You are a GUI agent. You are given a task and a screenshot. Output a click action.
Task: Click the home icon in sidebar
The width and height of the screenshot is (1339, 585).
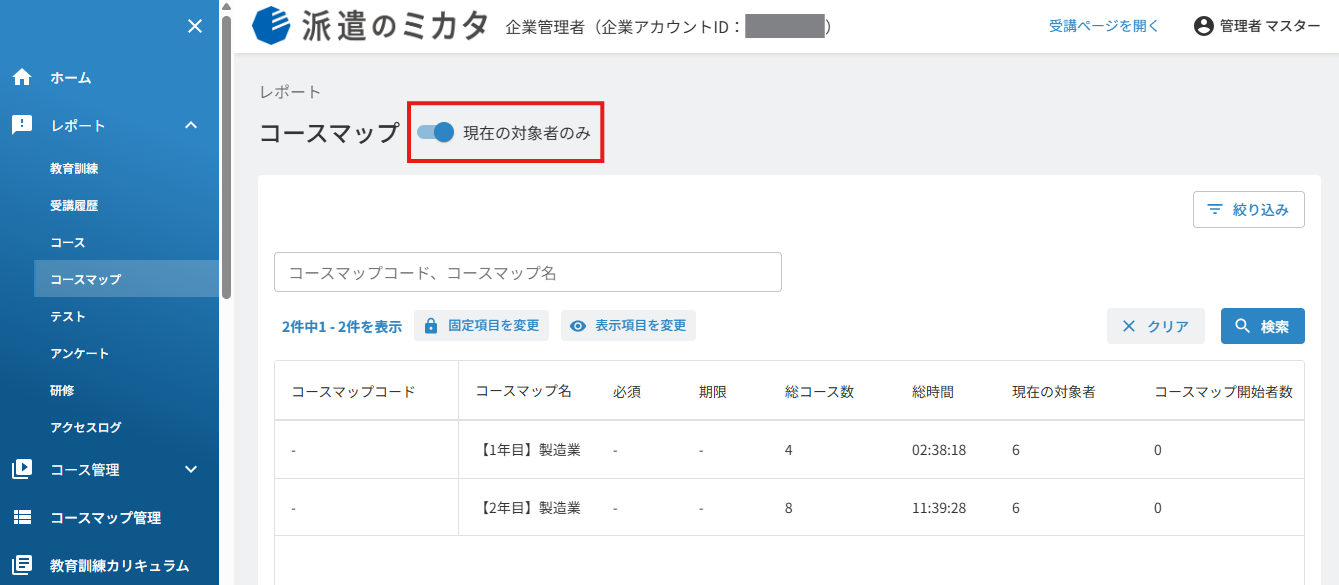(x=22, y=77)
